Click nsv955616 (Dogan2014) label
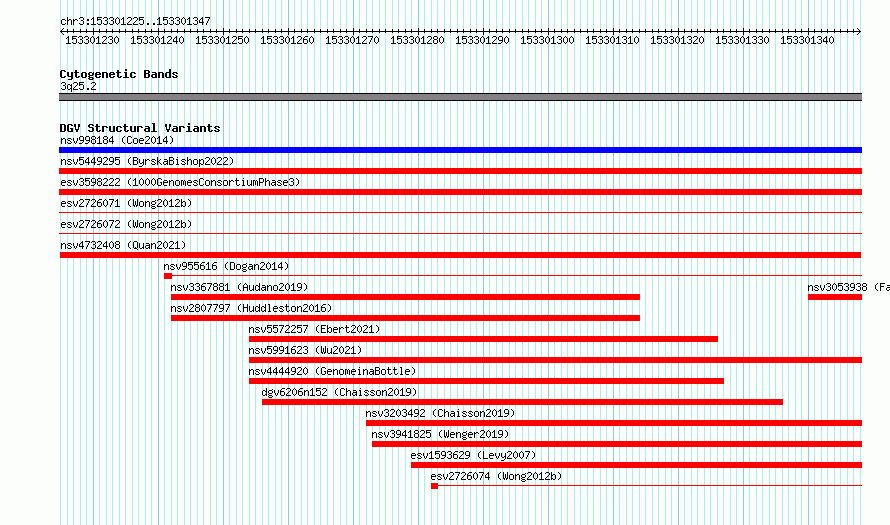This screenshot has height=525, width=890. tap(226, 266)
